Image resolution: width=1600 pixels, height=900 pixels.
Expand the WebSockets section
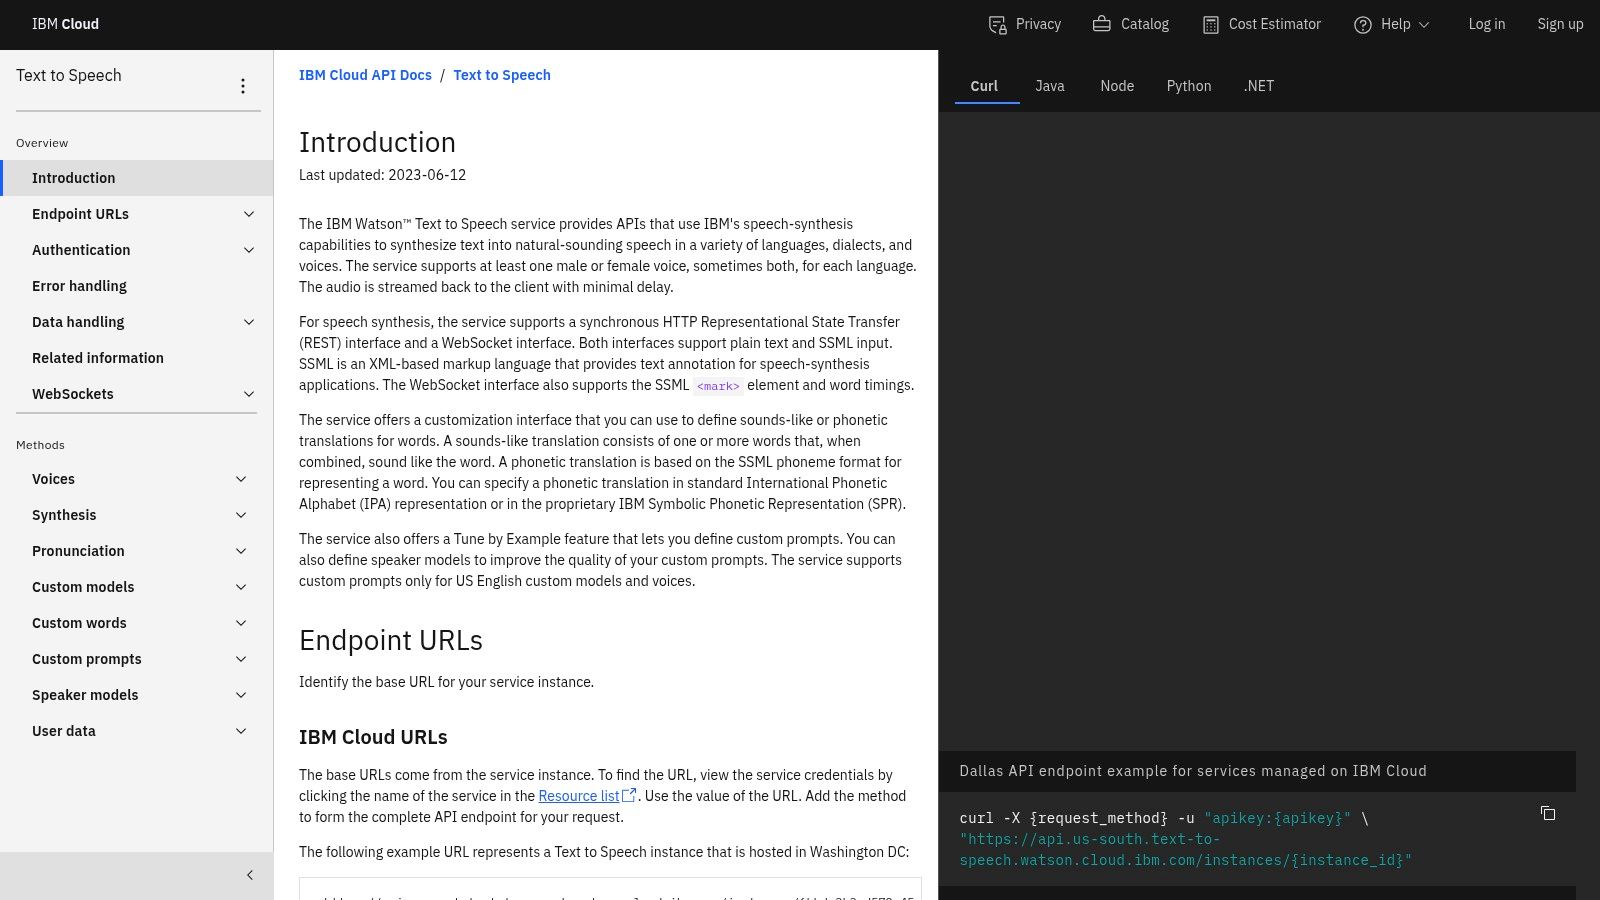pos(249,394)
